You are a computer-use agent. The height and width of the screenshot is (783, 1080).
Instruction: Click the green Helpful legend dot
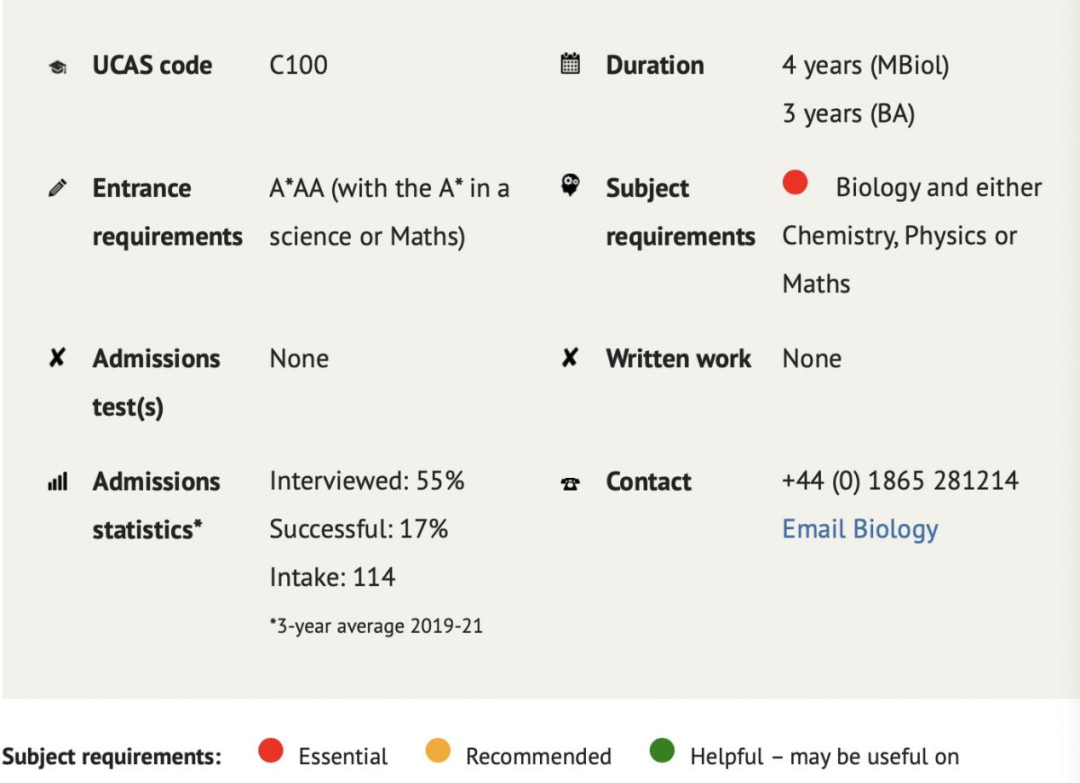[x=662, y=751]
